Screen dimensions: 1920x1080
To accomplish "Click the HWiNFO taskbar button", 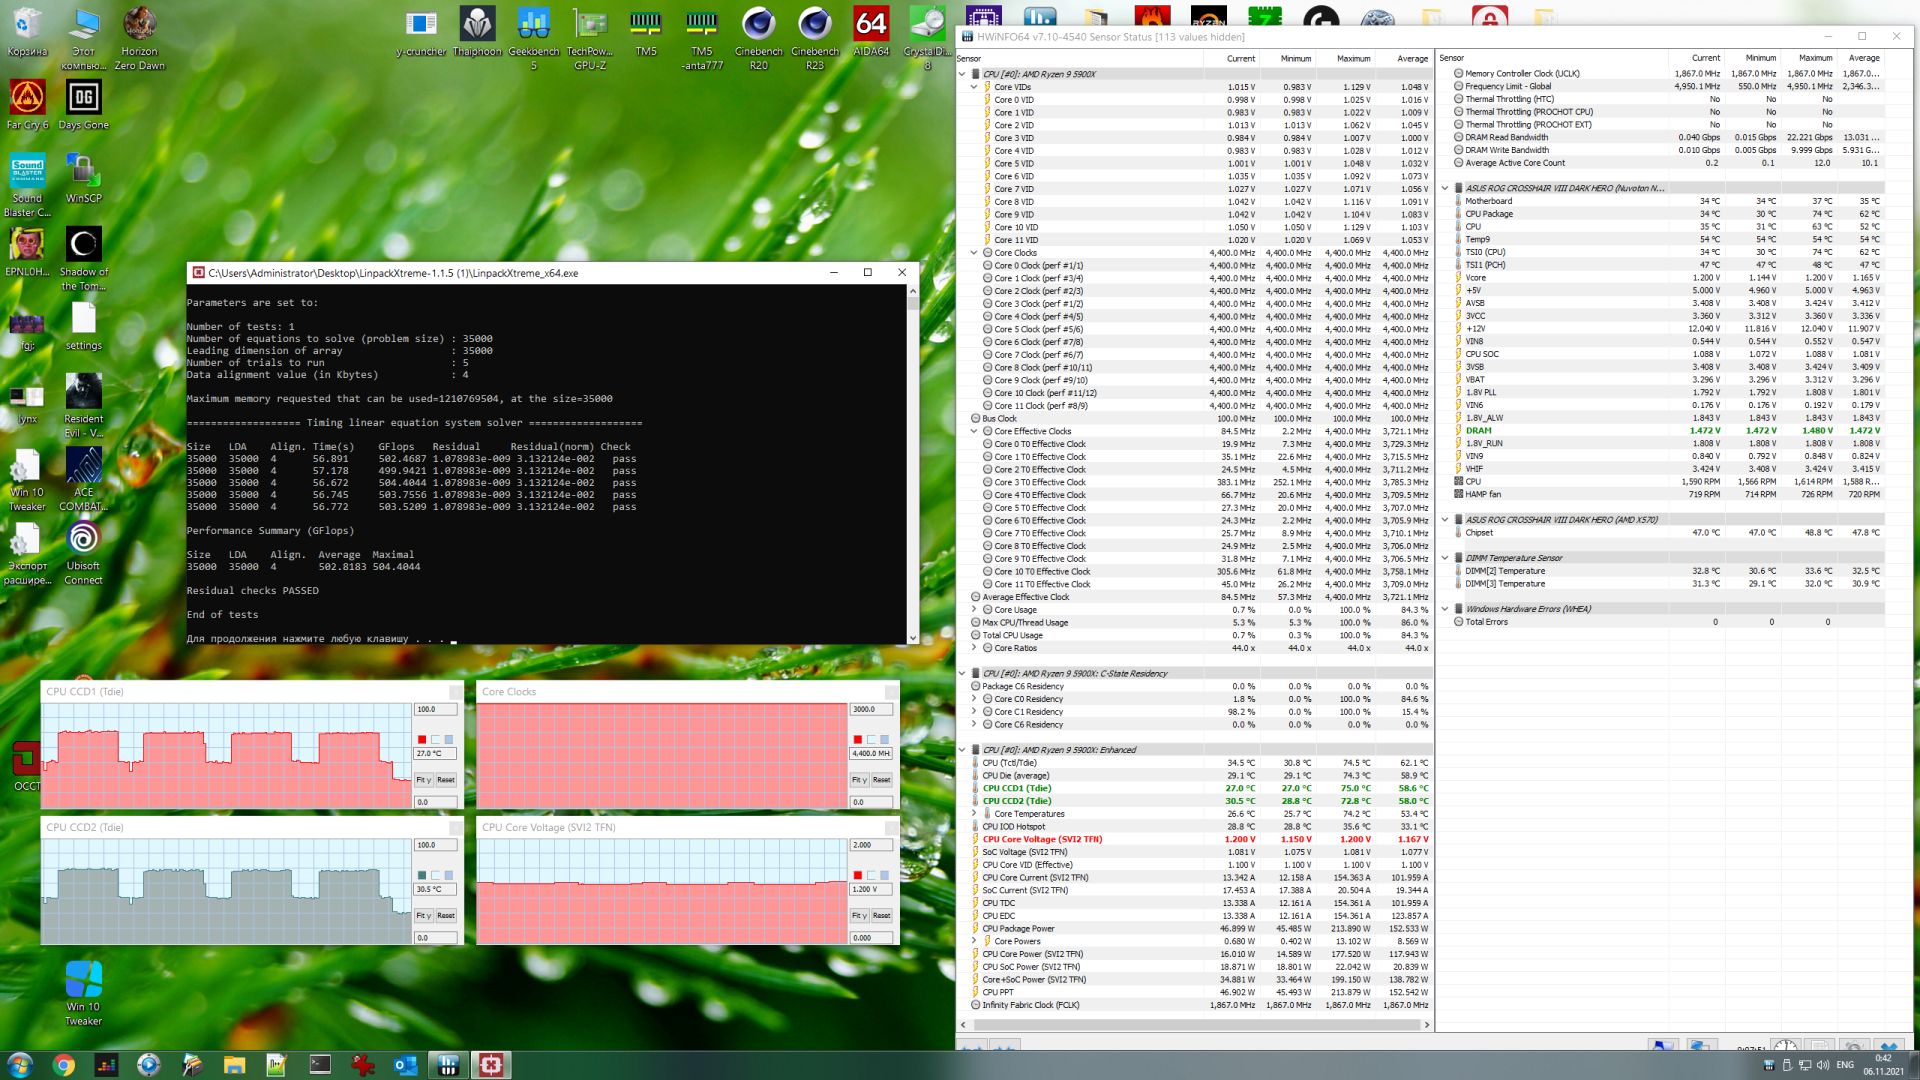I will pyautogui.click(x=448, y=1065).
